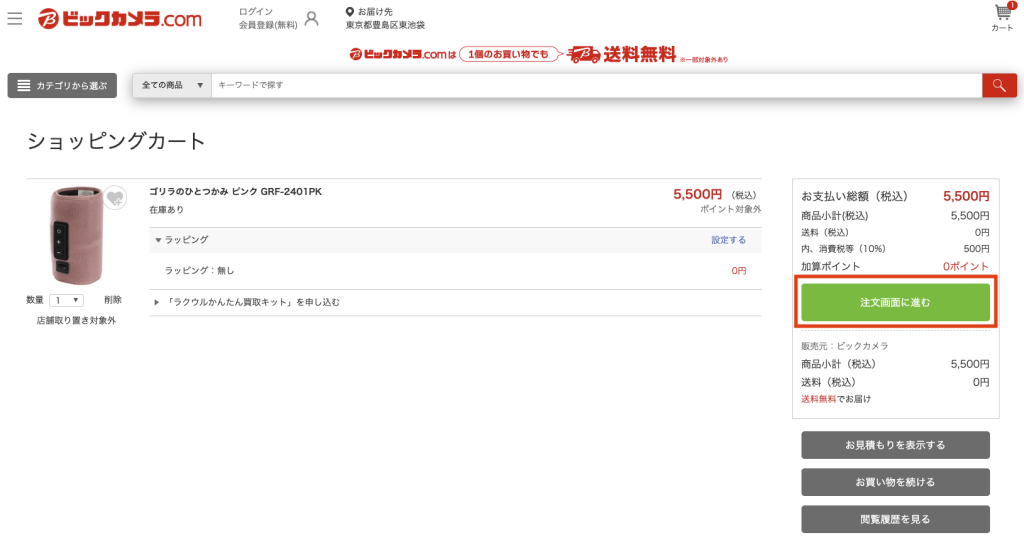The image size is (1024, 540).
Task: Add item to favorites with heart icon
Action: (115, 197)
